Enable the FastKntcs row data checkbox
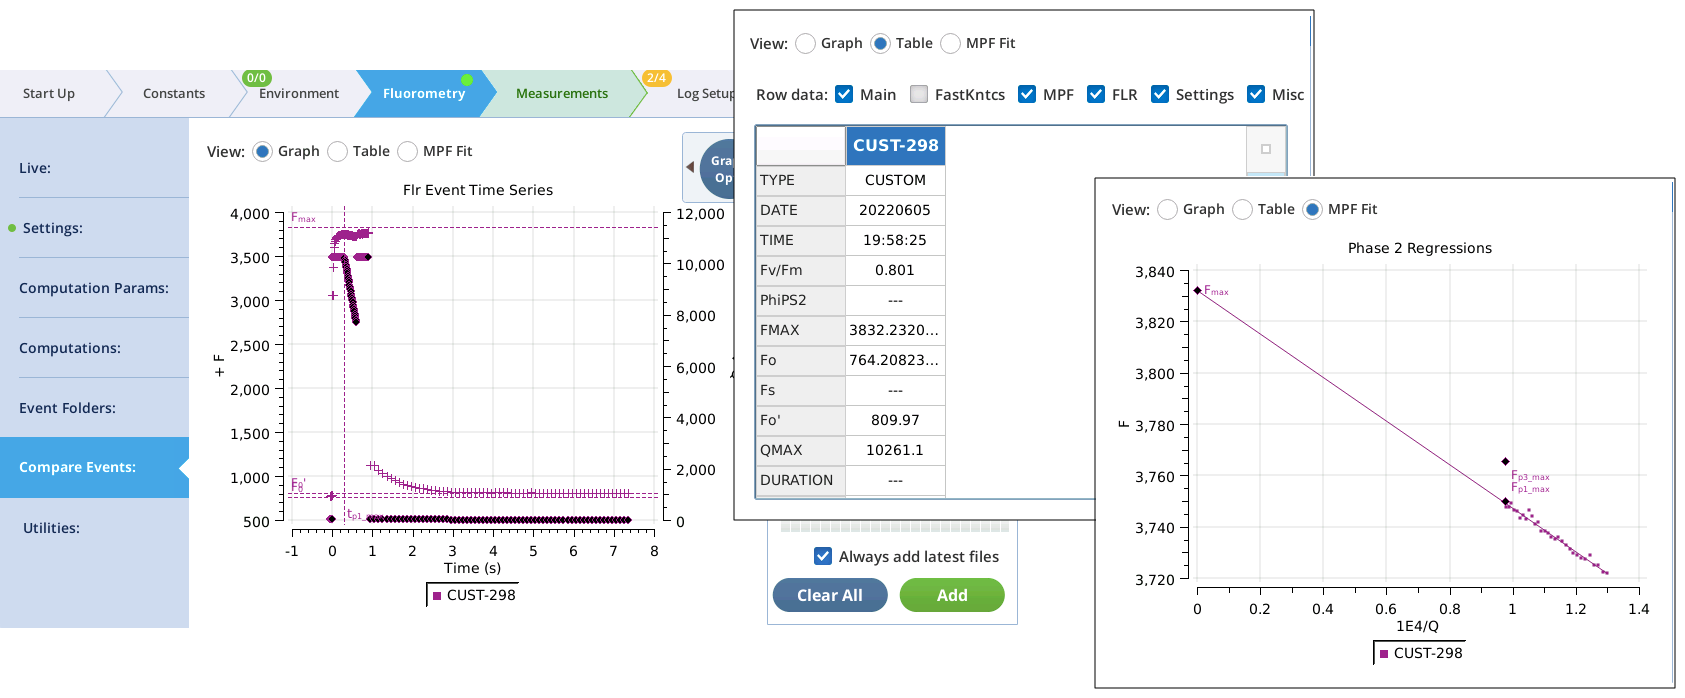1685x698 pixels. click(x=919, y=94)
